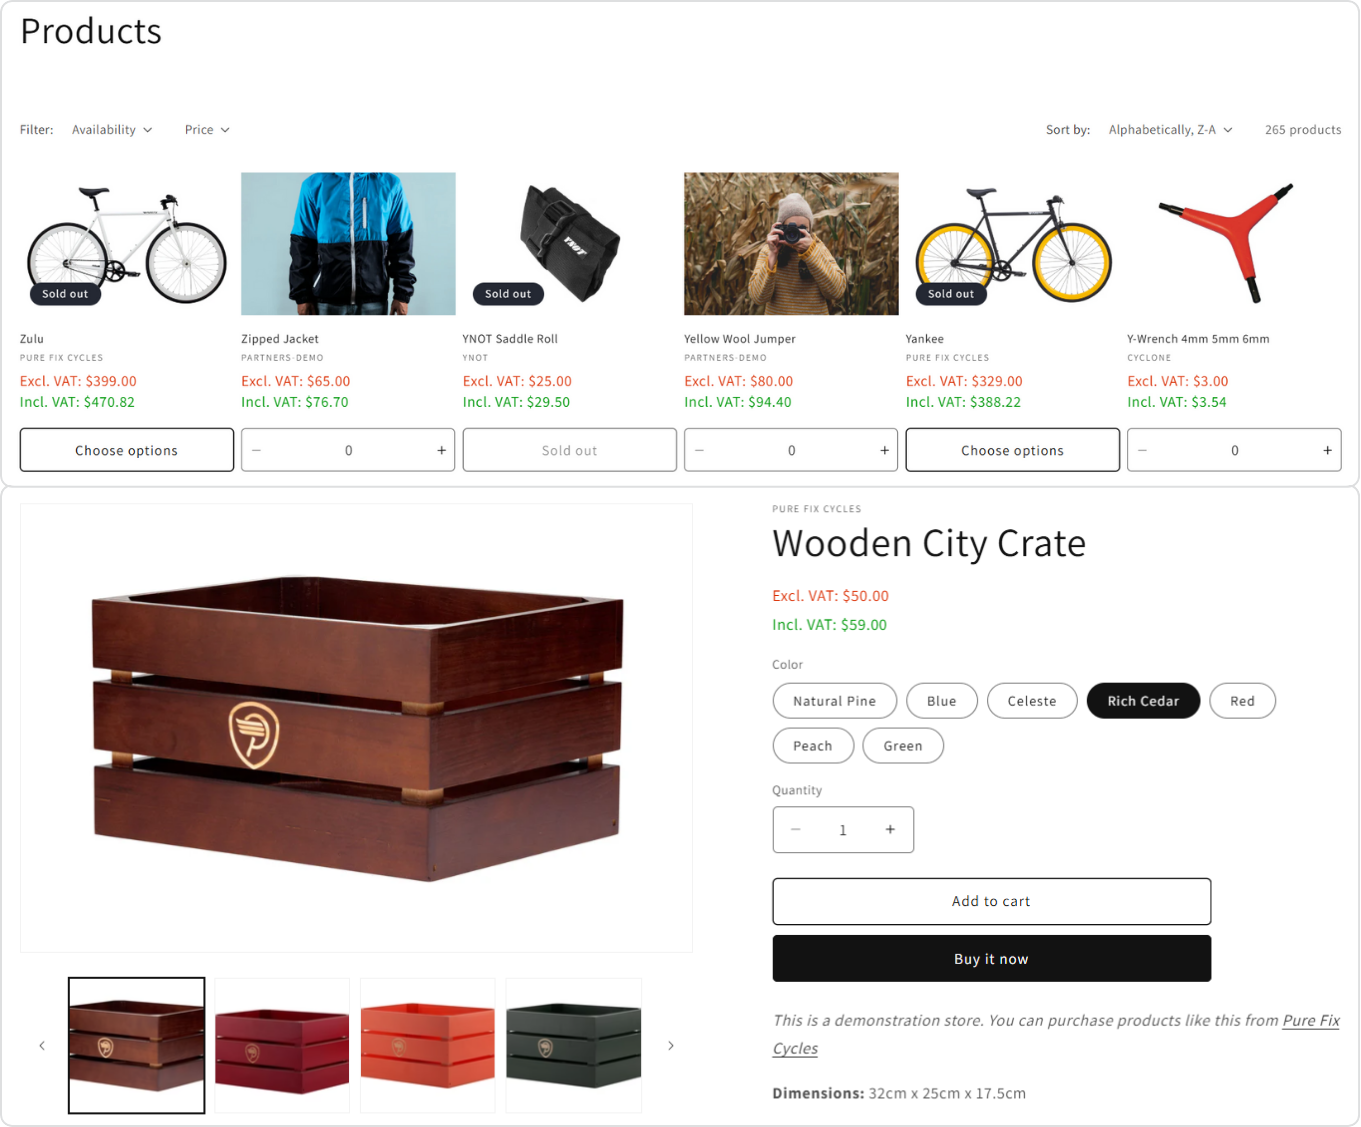Click plus icon for Y-Wrench quantity
Viewport: 1361px width, 1127px height.
[1327, 451]
